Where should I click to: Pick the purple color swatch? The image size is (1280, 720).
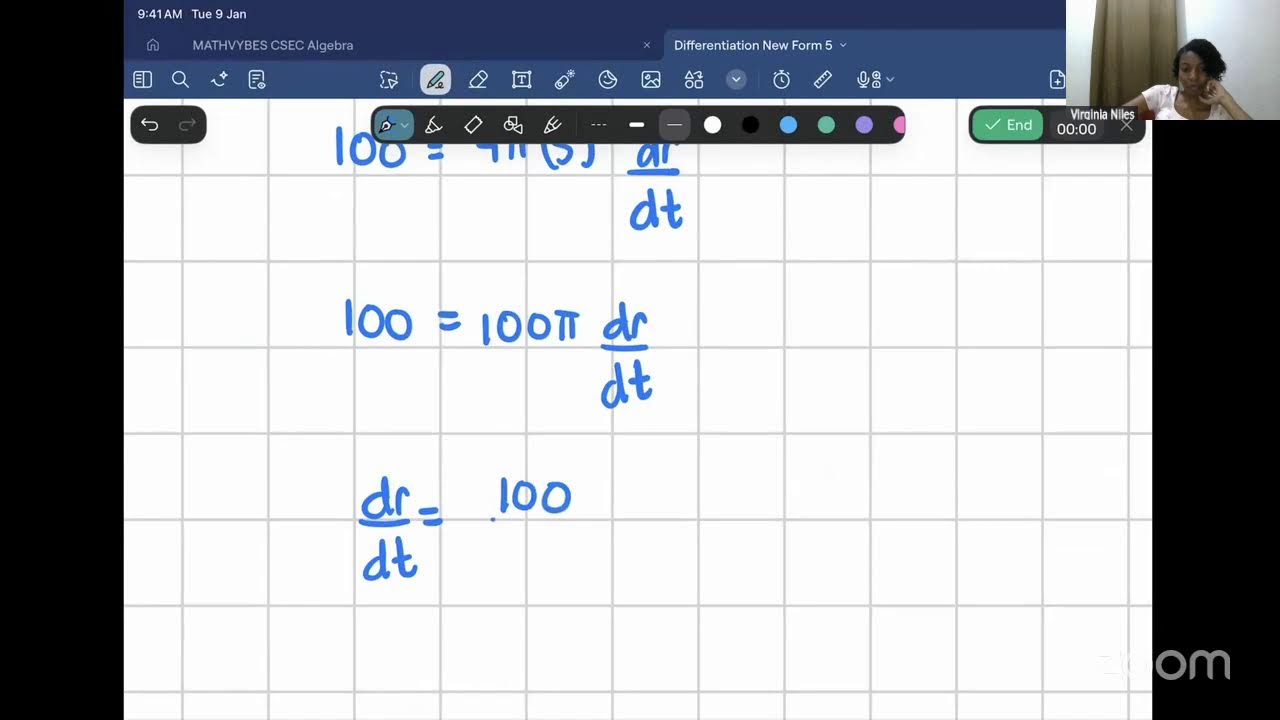click(x=864, y=125)
